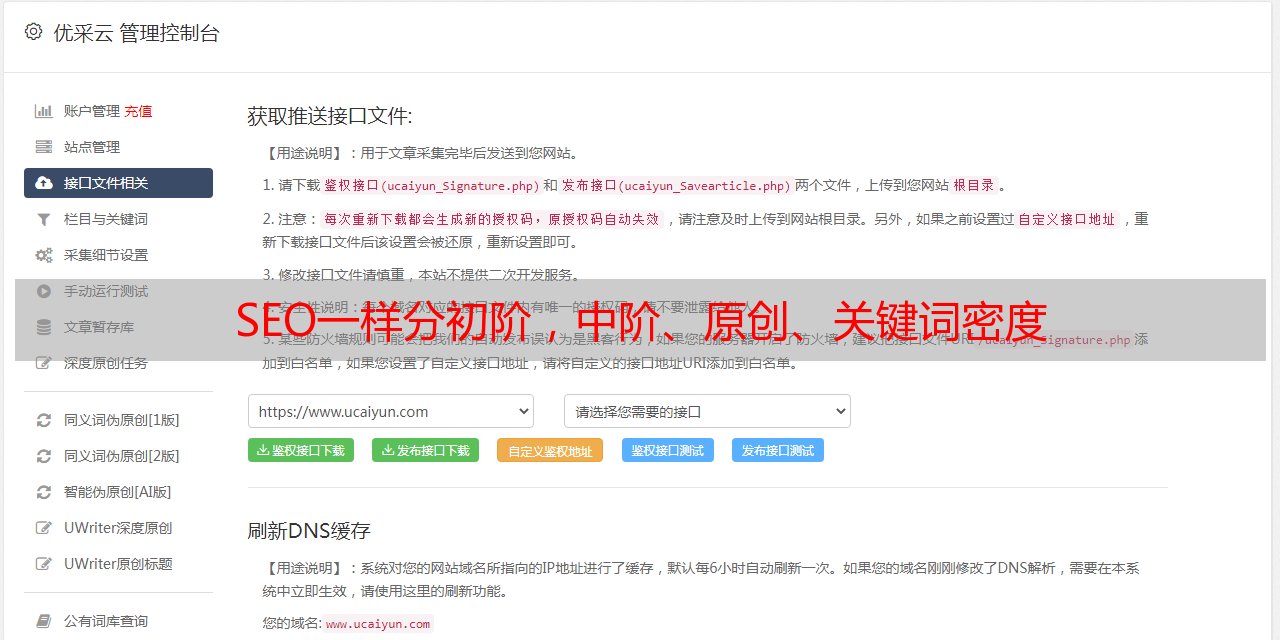Click the bar chart icon for 账户管理
The height and width of the screenshot is (640, 1280).
click(x=44, y=111)
